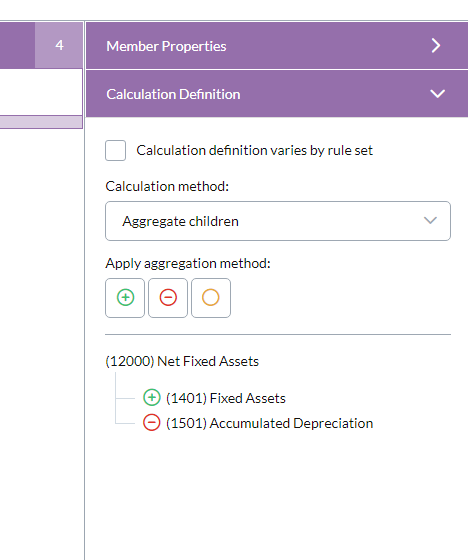Click the light purple bar under the left grid

(41, 122)
